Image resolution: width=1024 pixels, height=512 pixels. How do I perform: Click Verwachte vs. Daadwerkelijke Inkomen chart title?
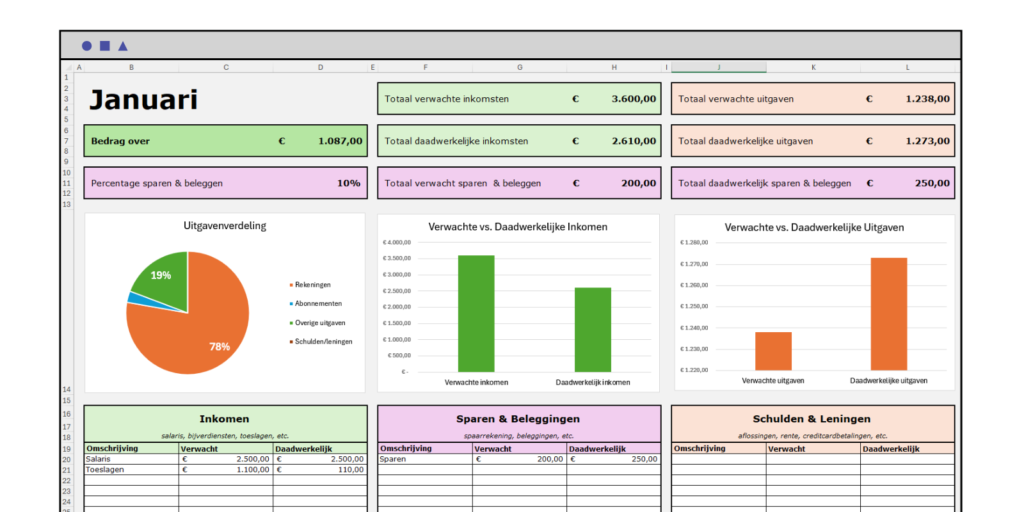point(518,227)
